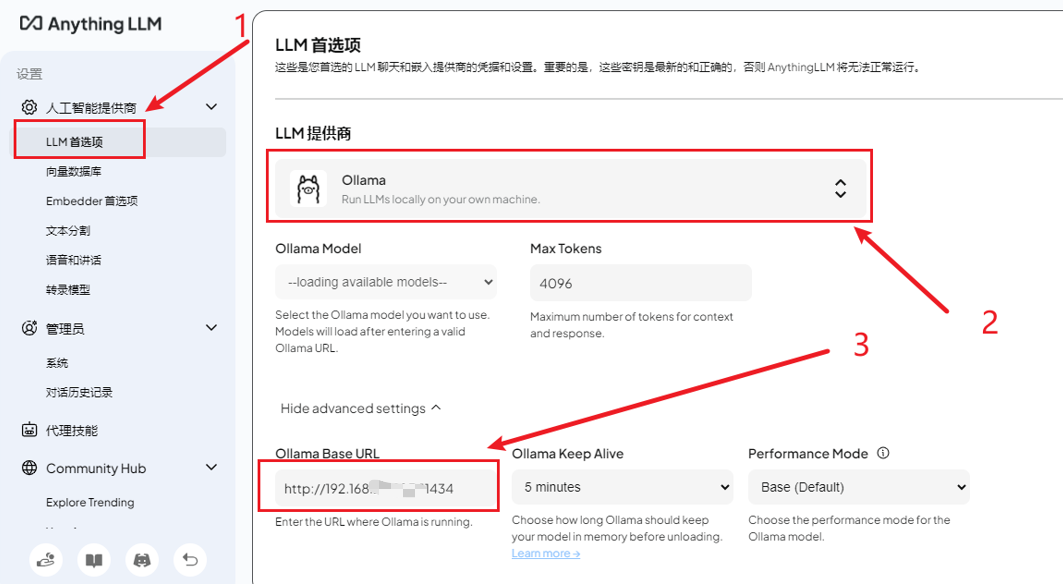Select 语音和讲话 in the sidebar
The width and height of the screenshot is (1063, 584).
coord(73,260)
